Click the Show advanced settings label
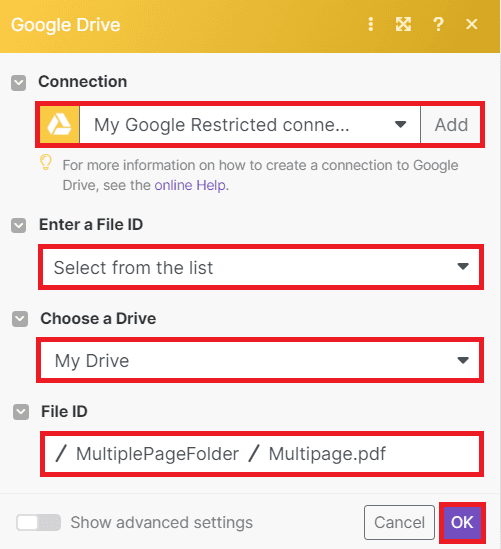Image resolution: width=501 pixels, height=549 pixels. [161, 523]
